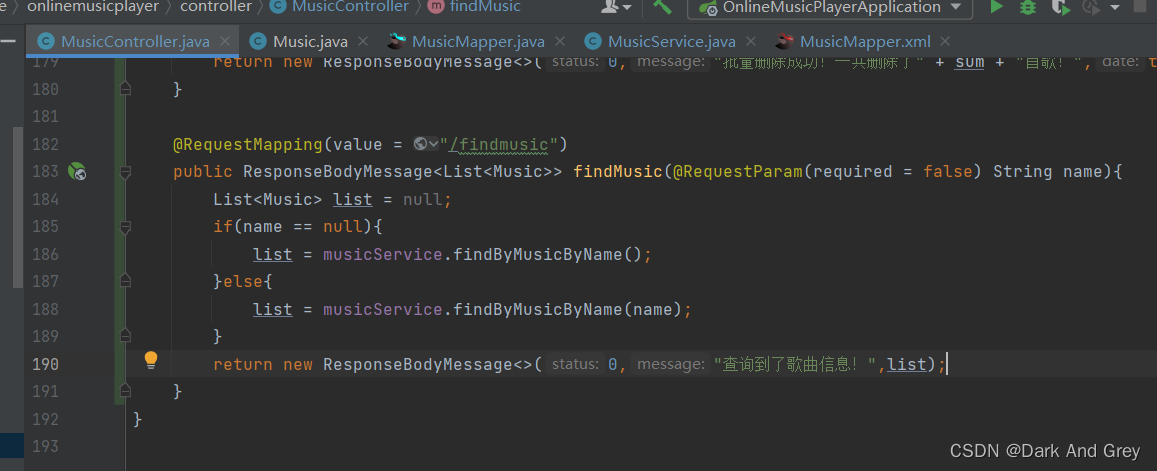Click the else keyword on line 187
1157x471 pixels.
tap(243, 282)
